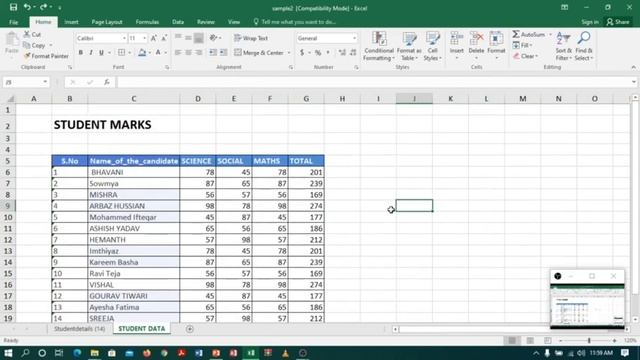Switch to the Data tab
Image resolution: width=640 pixels, height=360 pixels.
click(178, 22)
